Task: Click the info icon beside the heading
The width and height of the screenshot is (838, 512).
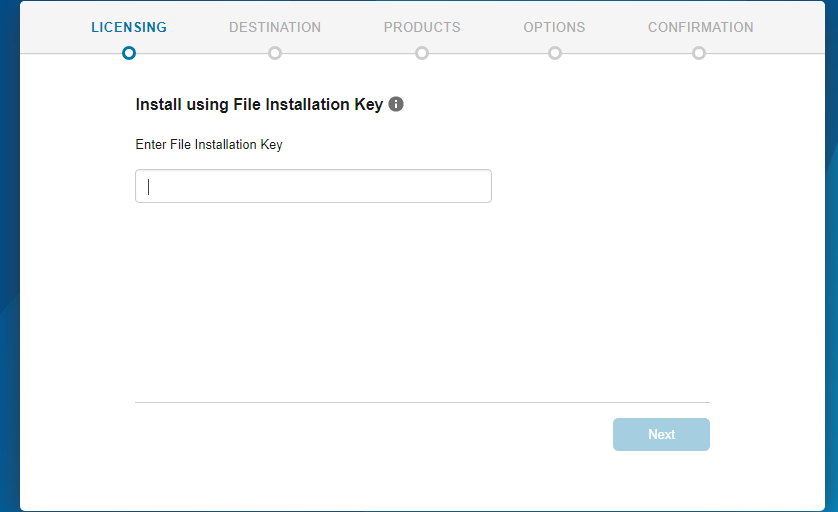Action: (x=396, y=104)
